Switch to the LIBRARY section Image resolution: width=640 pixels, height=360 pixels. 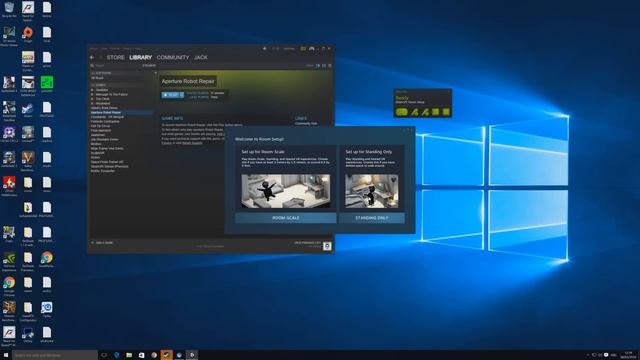click(x=140, y=58)
